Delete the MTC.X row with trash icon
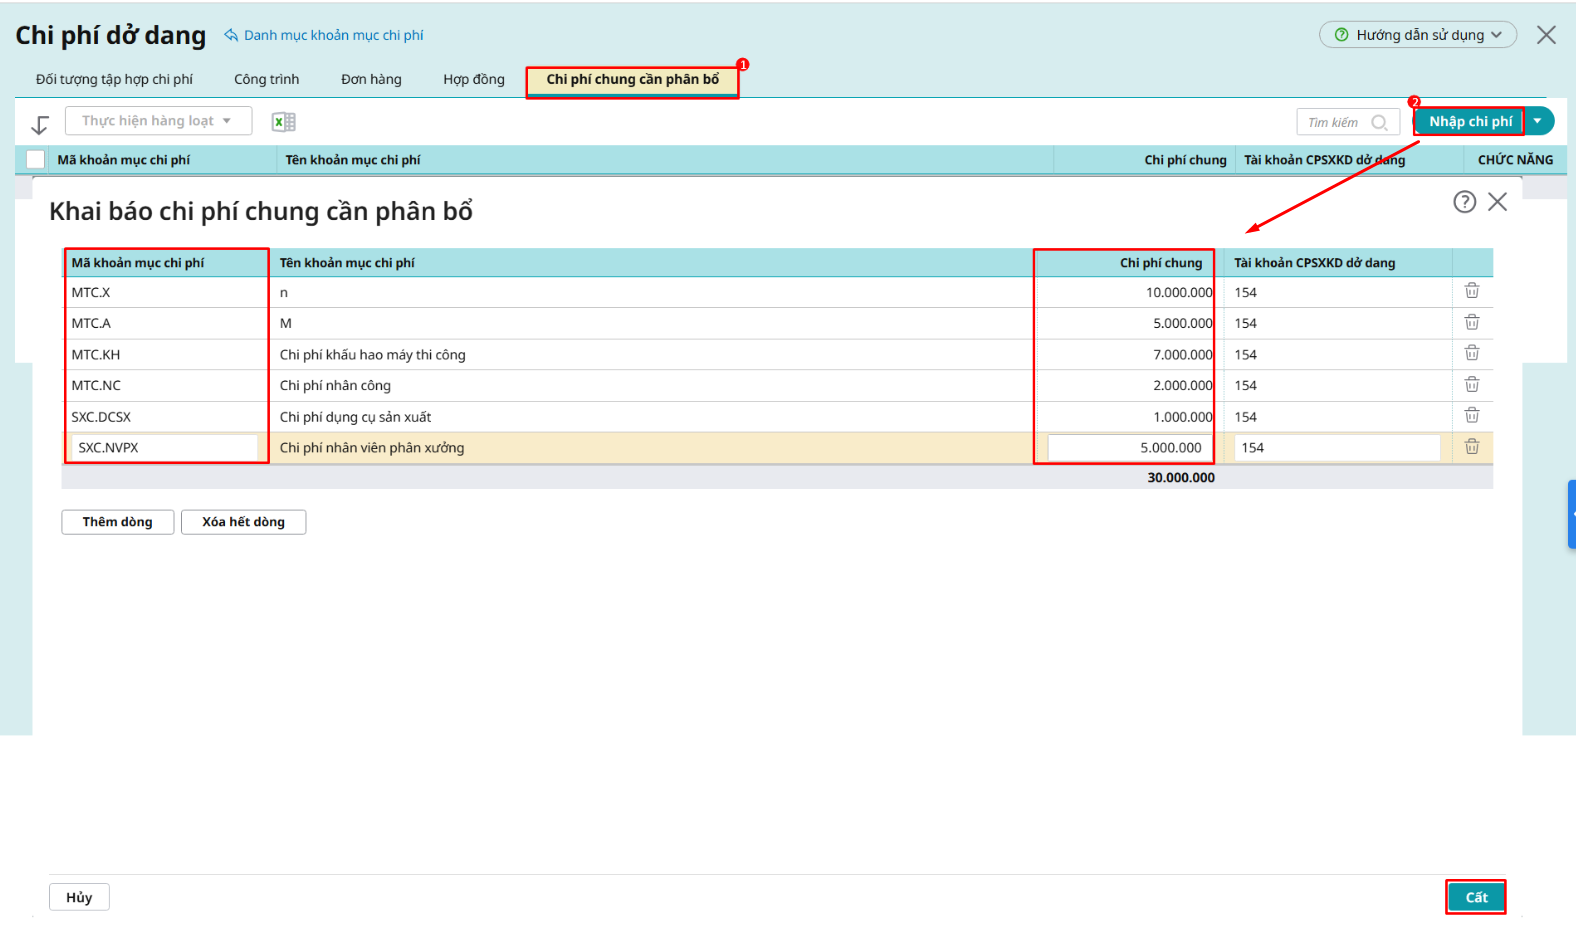 tap(1471, 291)
